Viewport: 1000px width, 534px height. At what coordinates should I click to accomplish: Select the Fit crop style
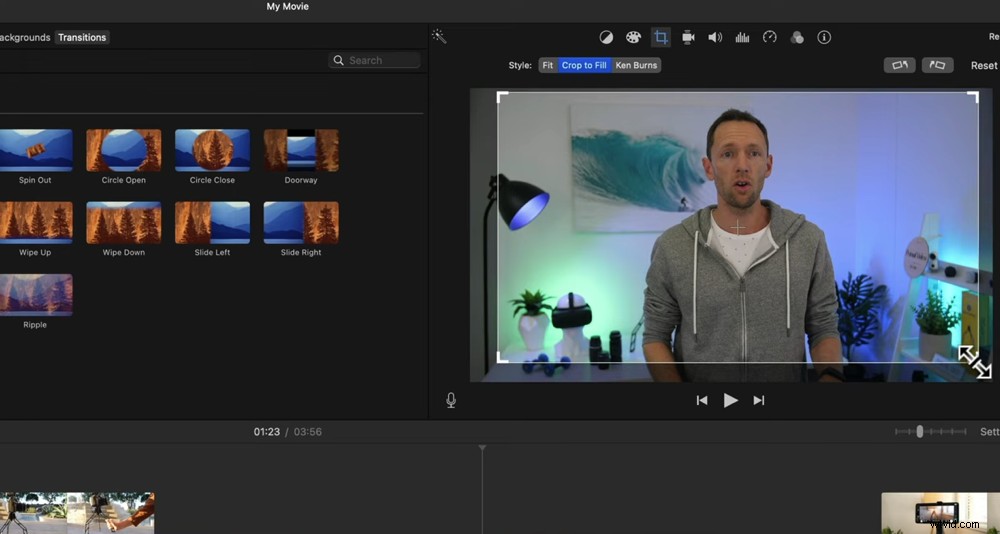click(x=548, y=65)
